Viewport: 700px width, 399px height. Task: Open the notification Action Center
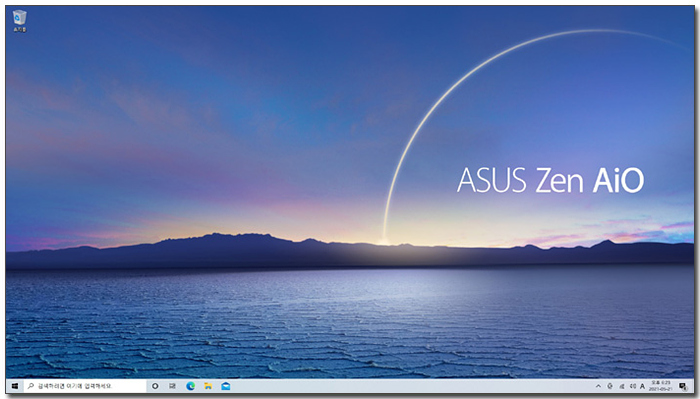tap(683, 386)
